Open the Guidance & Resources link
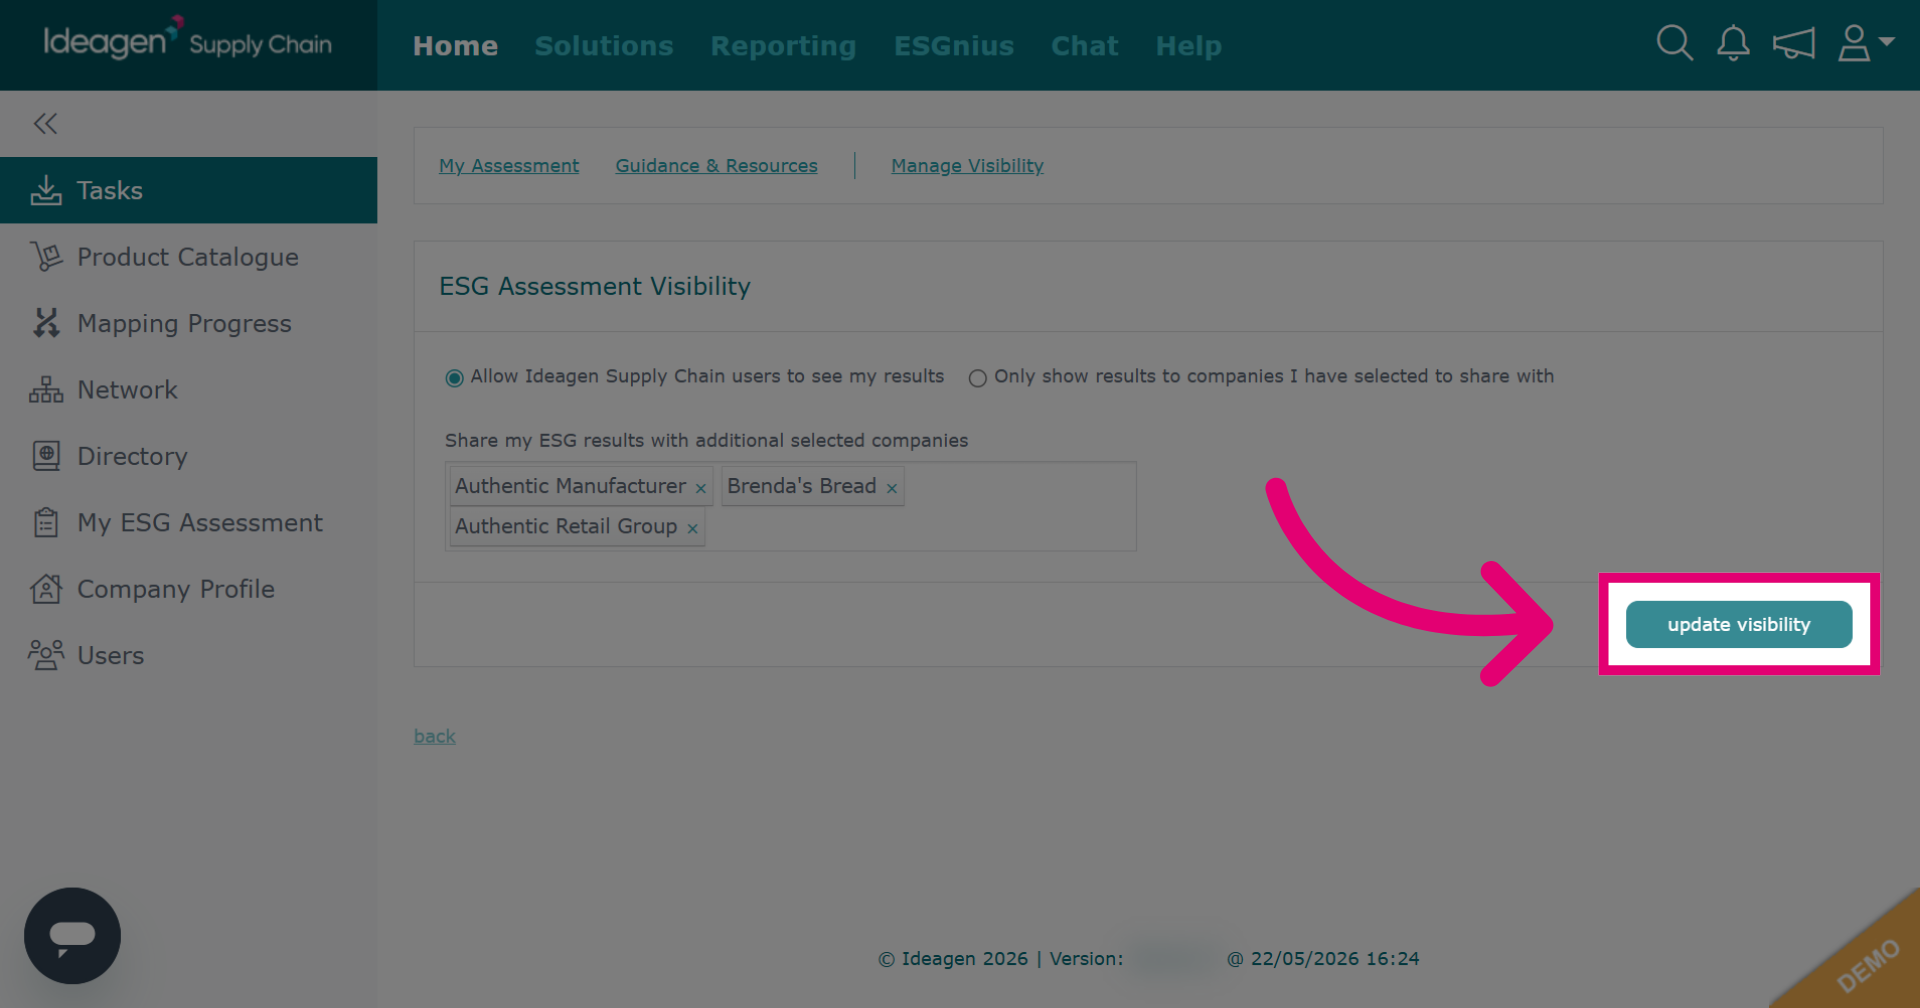 716,166
